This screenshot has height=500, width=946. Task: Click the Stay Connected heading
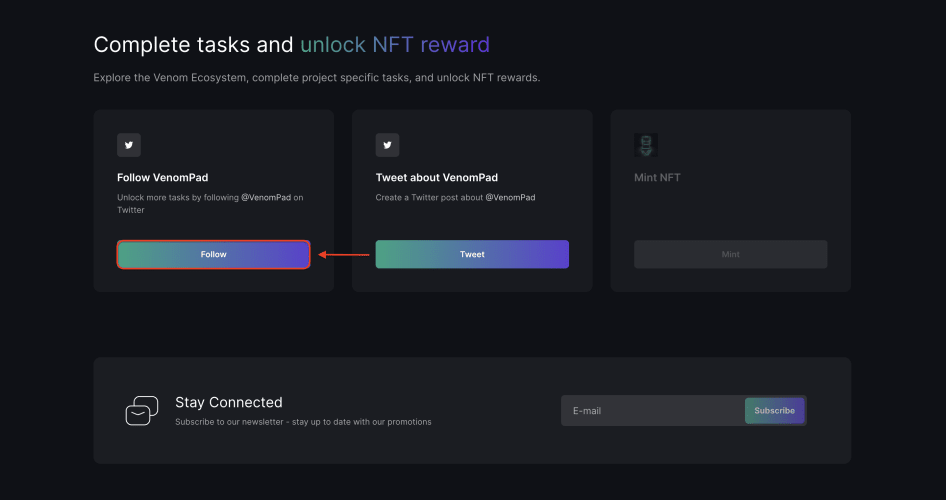click(229, 402)
